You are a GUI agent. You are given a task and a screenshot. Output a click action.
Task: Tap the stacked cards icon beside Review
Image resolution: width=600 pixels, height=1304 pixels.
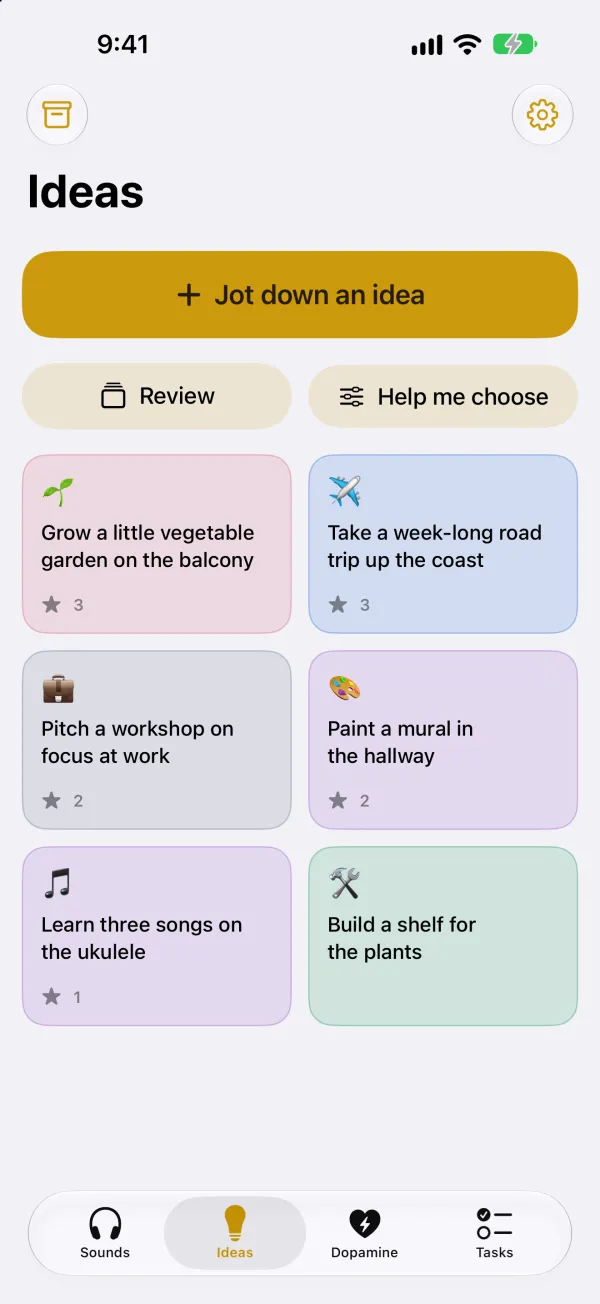pyautogui.click(x=114, y=396)
